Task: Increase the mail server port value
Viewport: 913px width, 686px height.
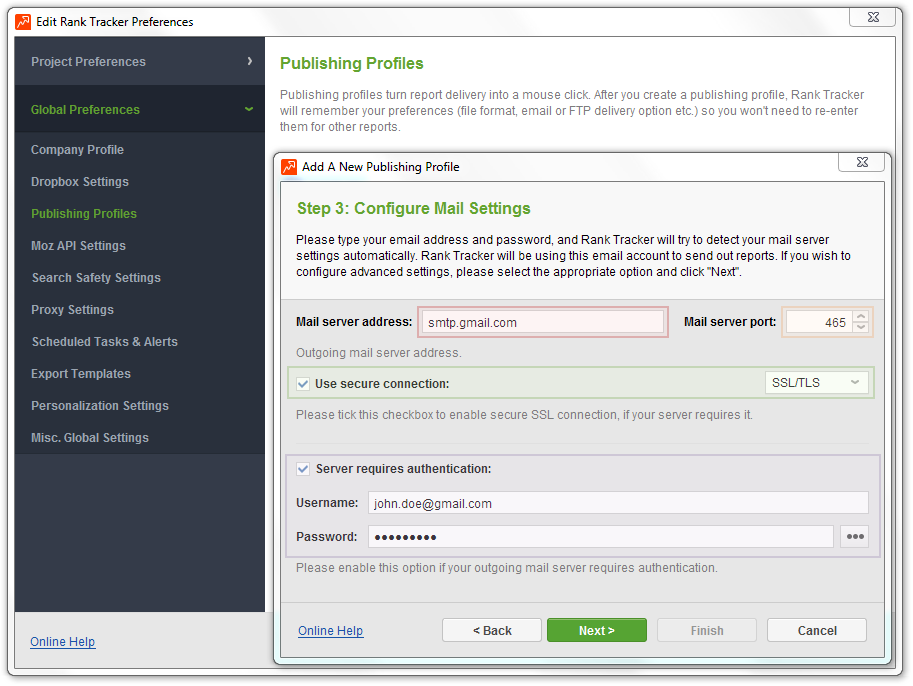Action: point(861,316)
